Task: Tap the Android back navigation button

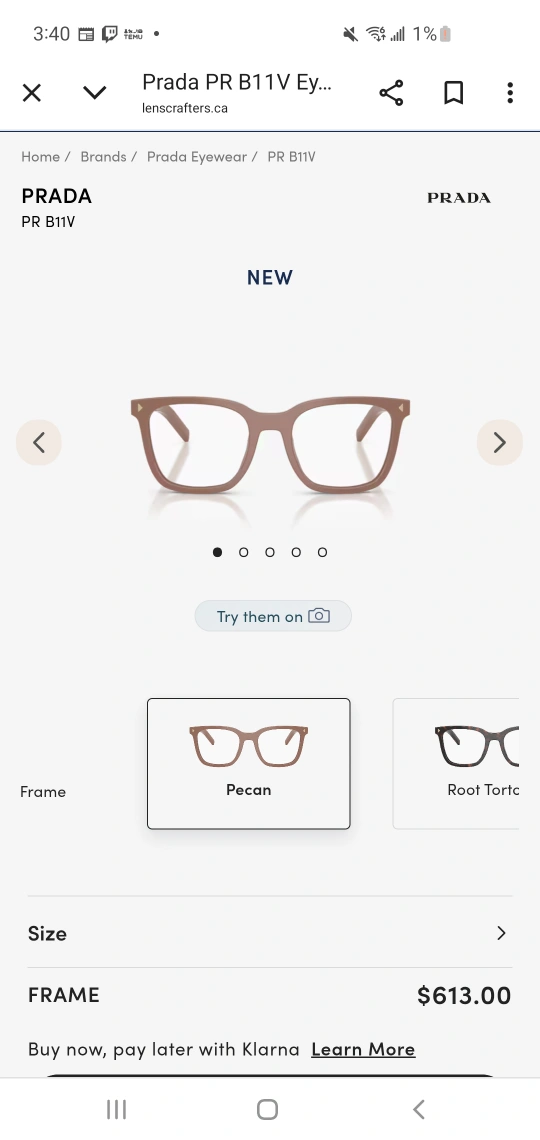Action: coord(419,1109)
